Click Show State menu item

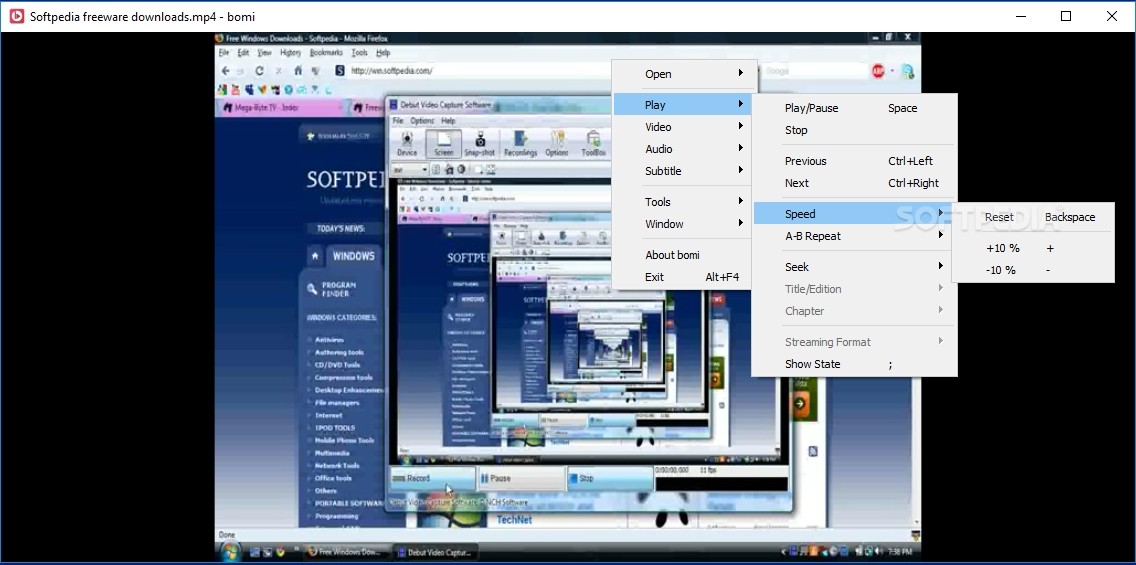point(854,364)
